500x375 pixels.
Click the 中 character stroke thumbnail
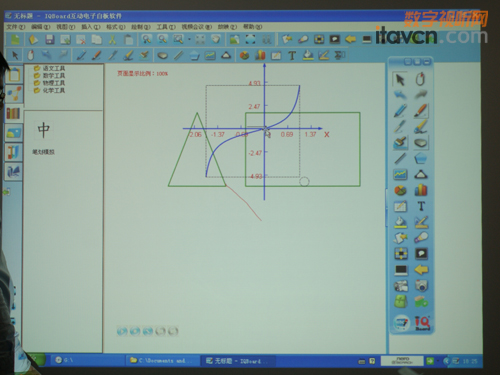tap(44, 130)
